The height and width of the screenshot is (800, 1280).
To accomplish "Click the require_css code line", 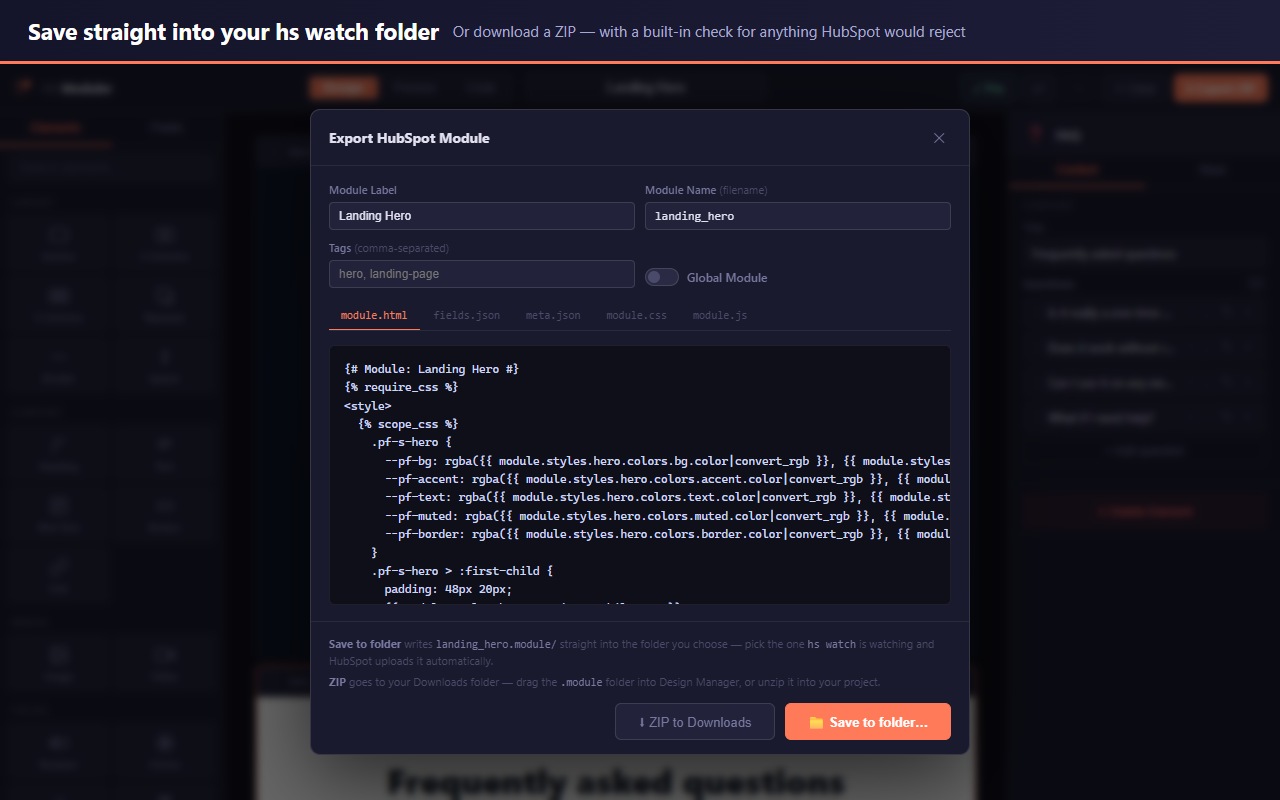I will [401, 387].
